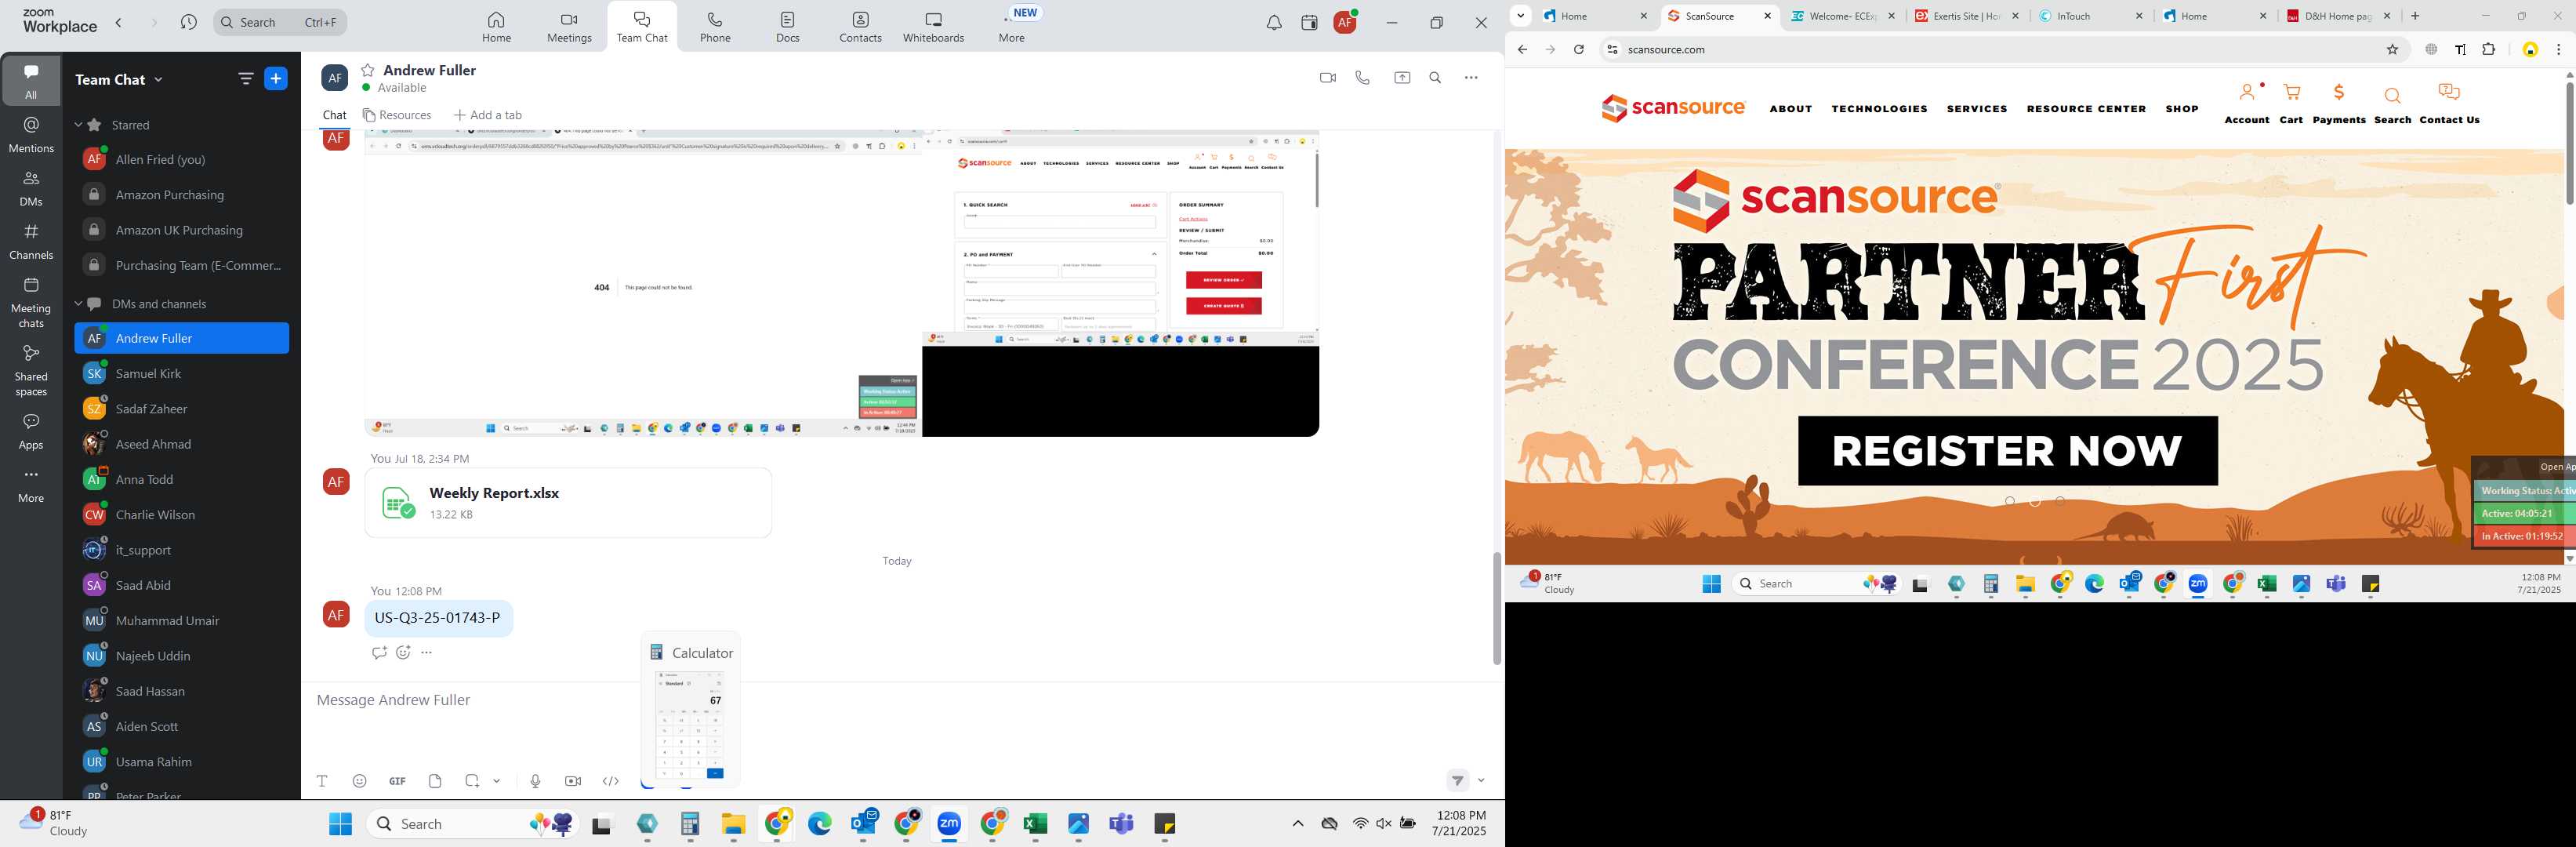Open Zoom profile avatar menu
Viewport: 2576px width, 847px height.
point(1345,22)
